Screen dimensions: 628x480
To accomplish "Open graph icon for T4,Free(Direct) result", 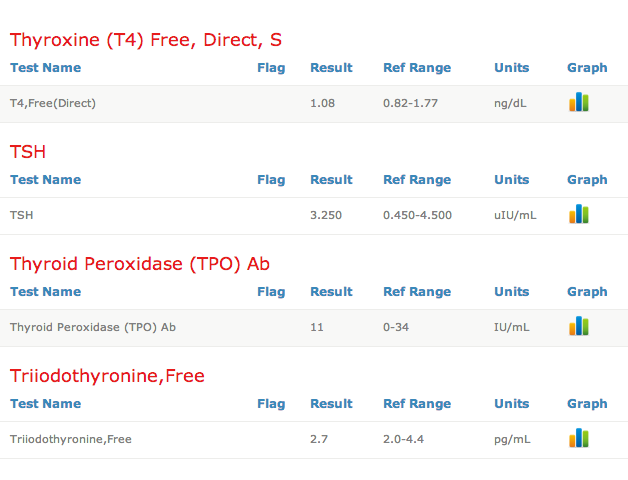I will pos(578,102).
